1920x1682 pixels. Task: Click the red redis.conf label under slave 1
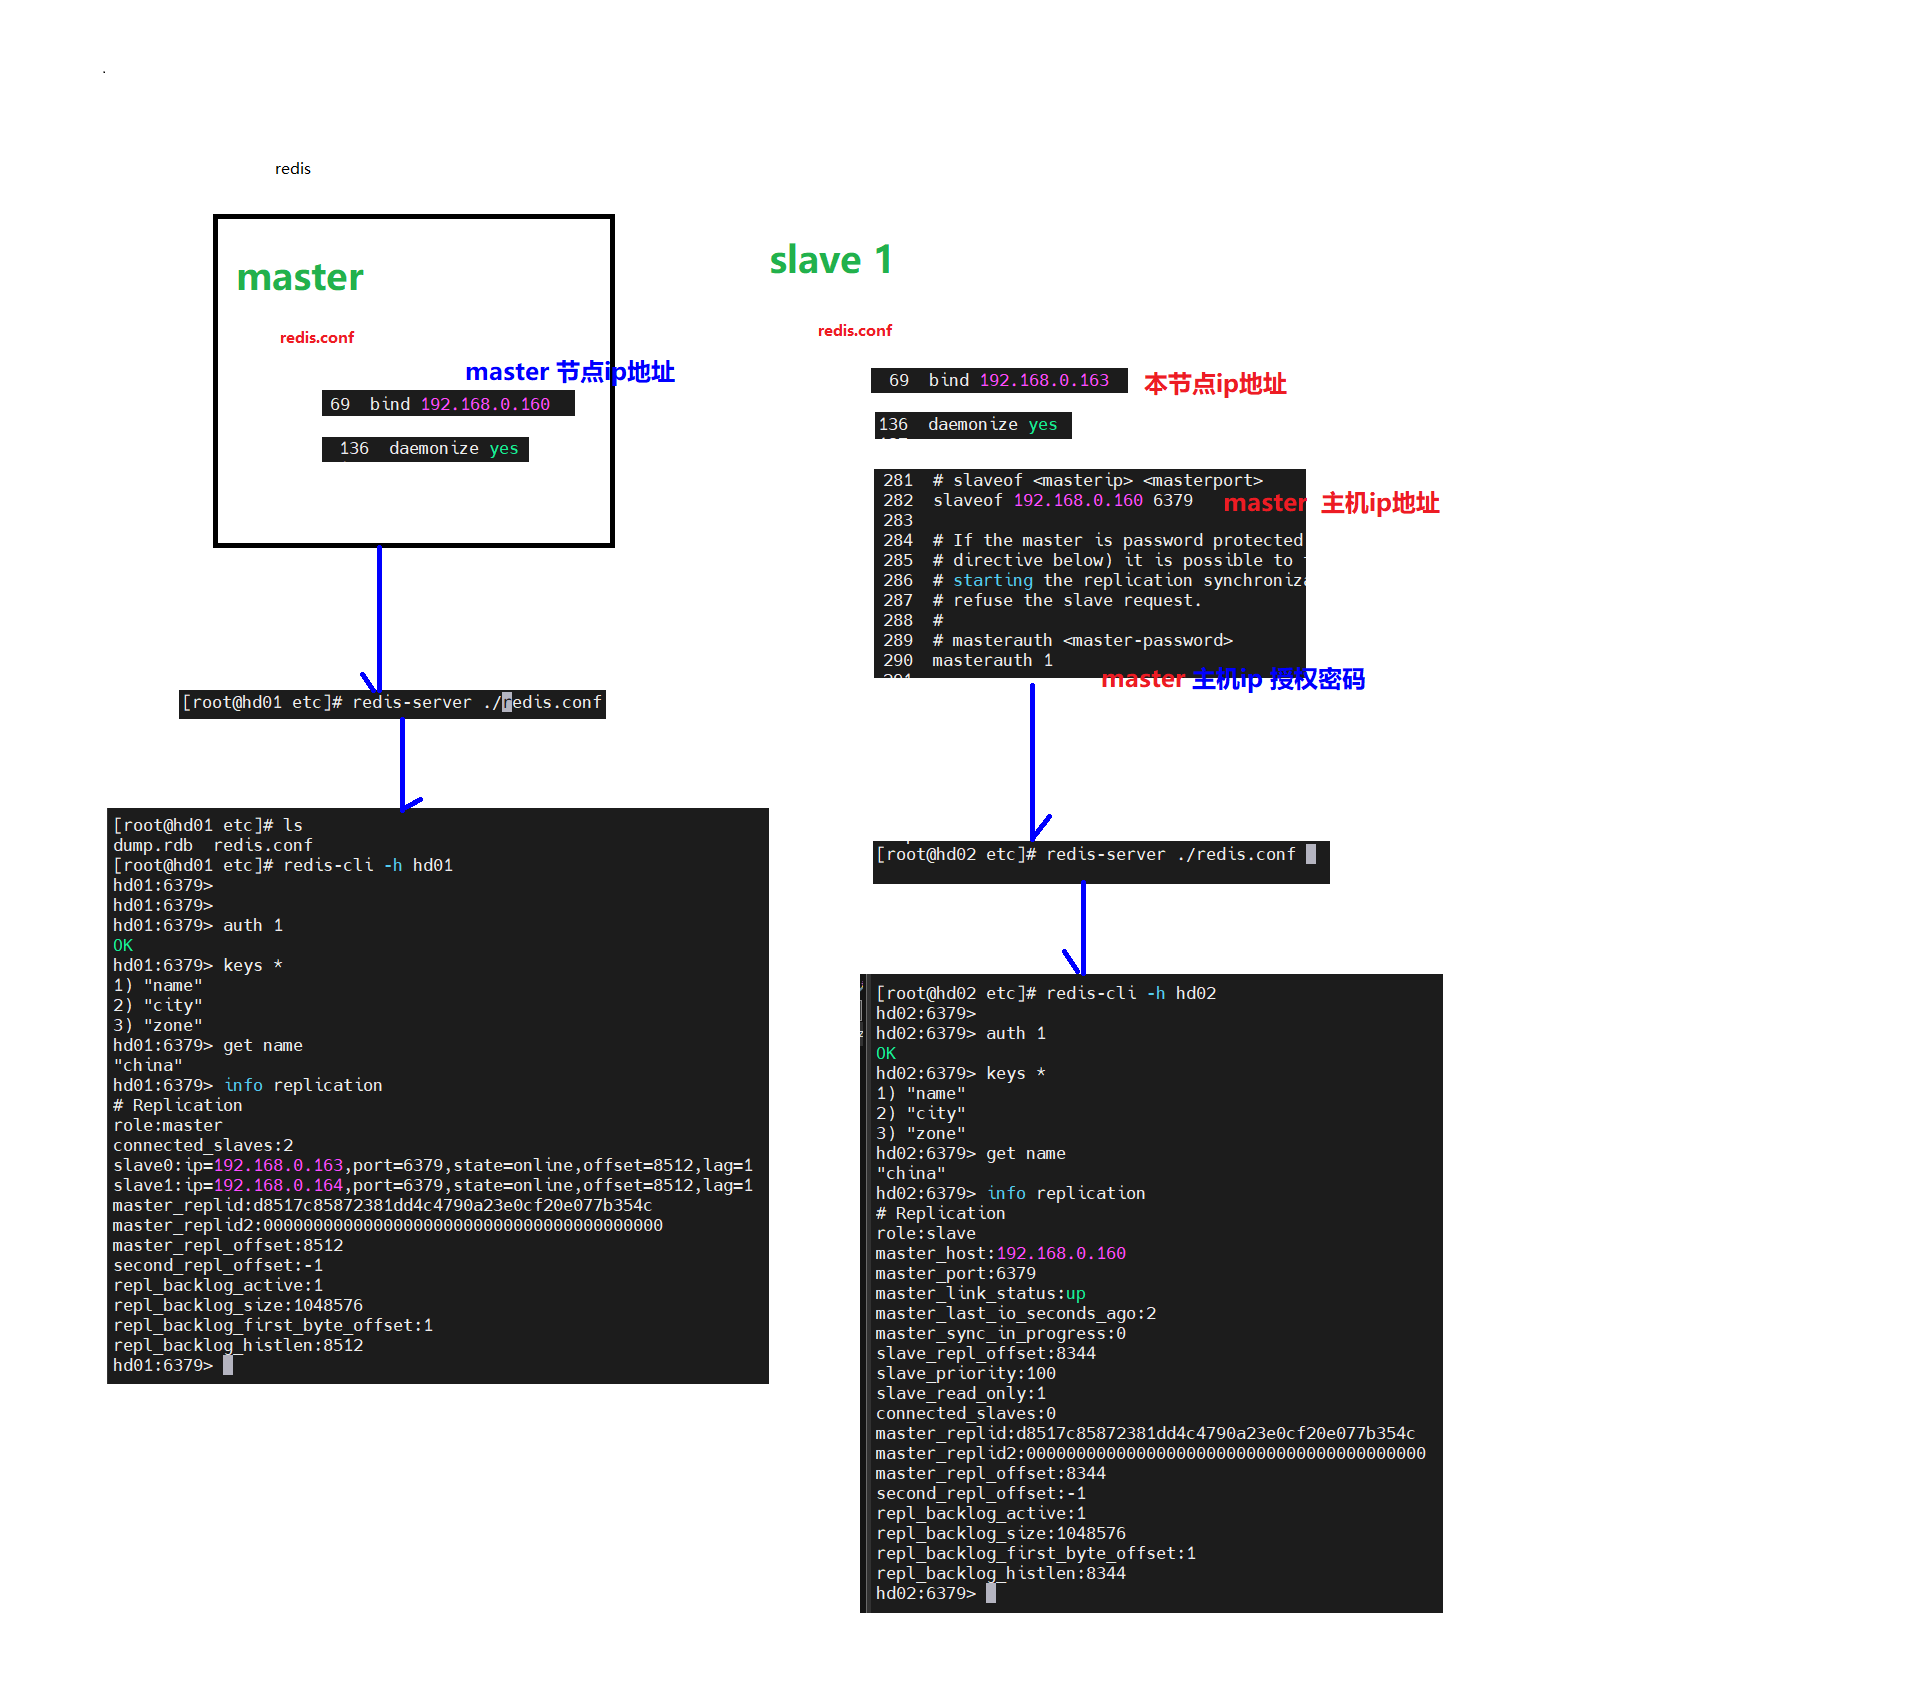click(x=854, y=331)
